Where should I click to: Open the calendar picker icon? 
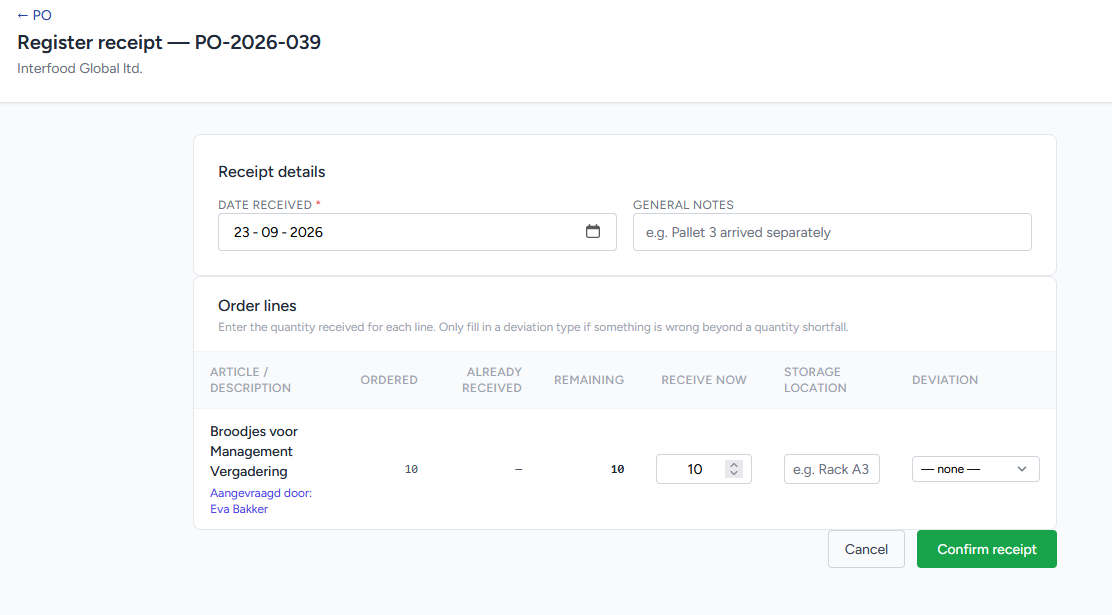[x=593, y=231]
